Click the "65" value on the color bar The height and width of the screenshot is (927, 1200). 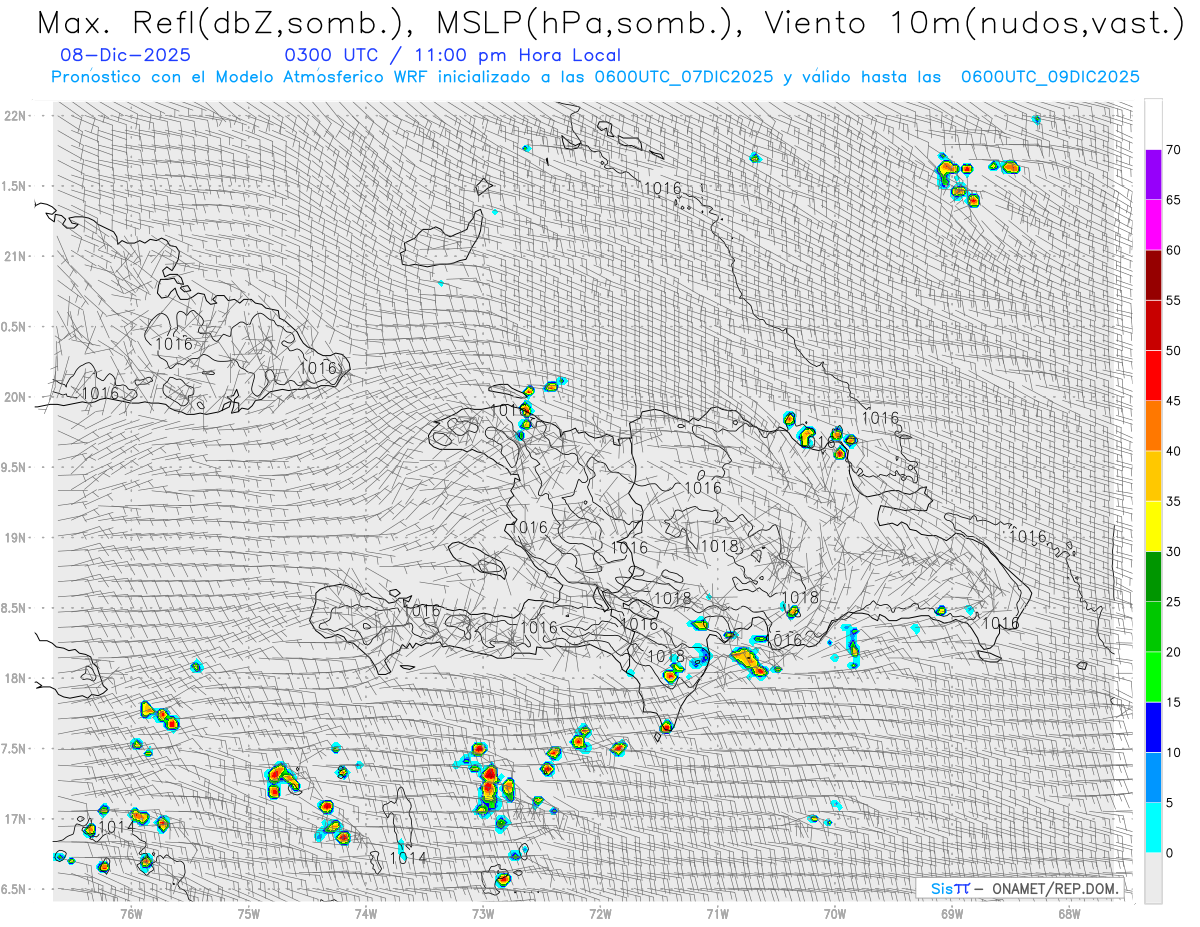[x=1174, y=200]
